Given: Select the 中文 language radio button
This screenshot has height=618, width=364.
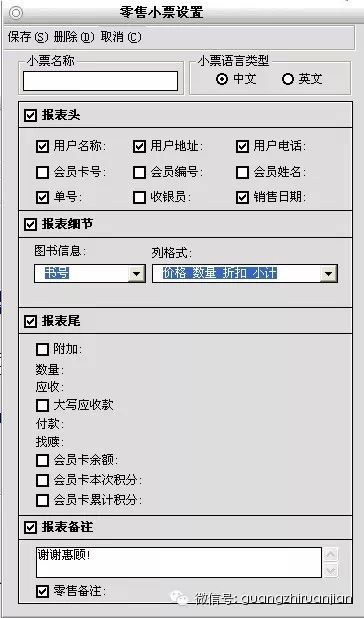Looking at the screenshot, I should pyautogui.click(x=222, y=79).
